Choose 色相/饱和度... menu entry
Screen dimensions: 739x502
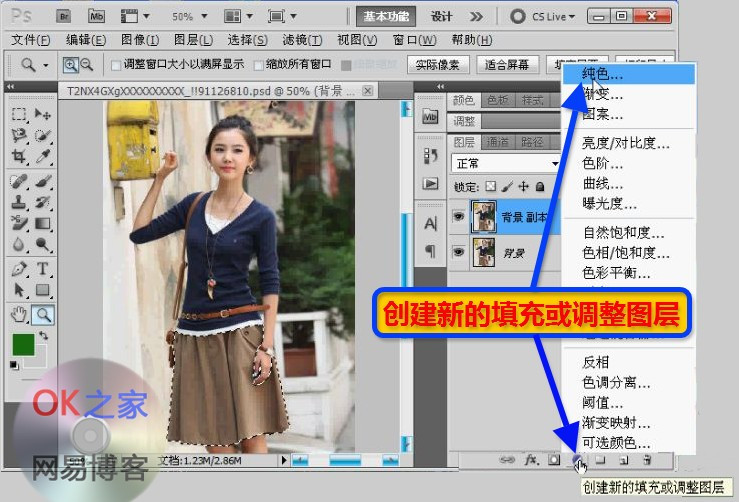tap(629, 253)
